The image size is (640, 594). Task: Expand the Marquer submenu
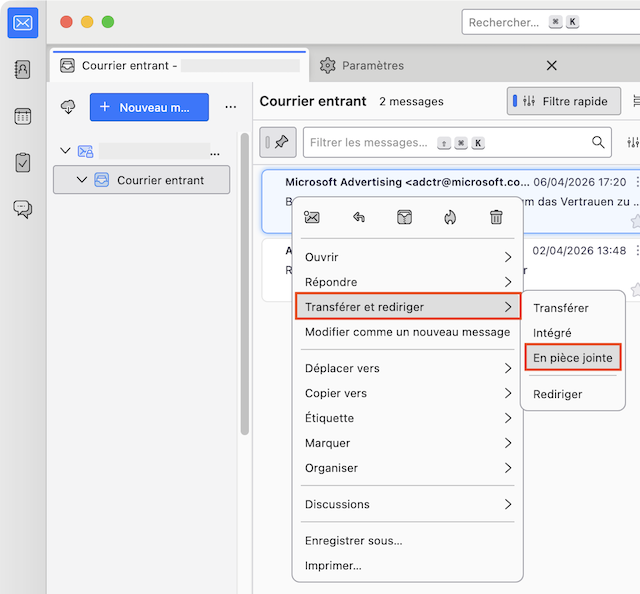point(408,443)
